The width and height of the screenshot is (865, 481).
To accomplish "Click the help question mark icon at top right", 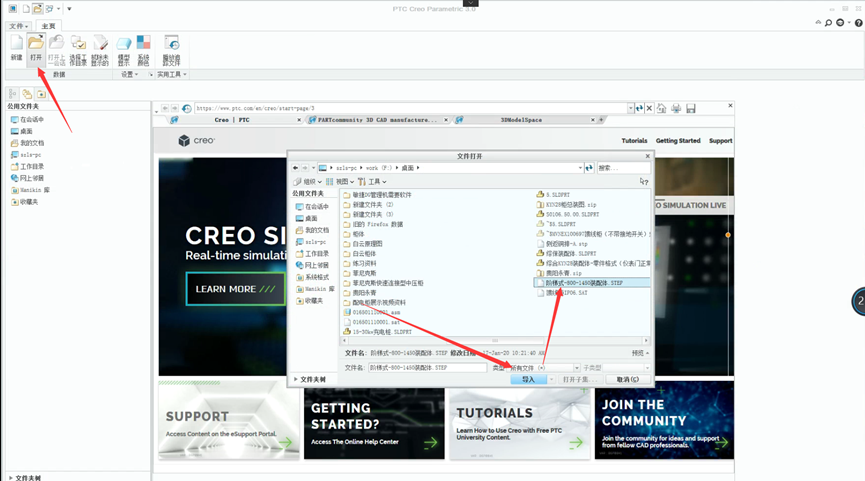I will click(859, 23).
